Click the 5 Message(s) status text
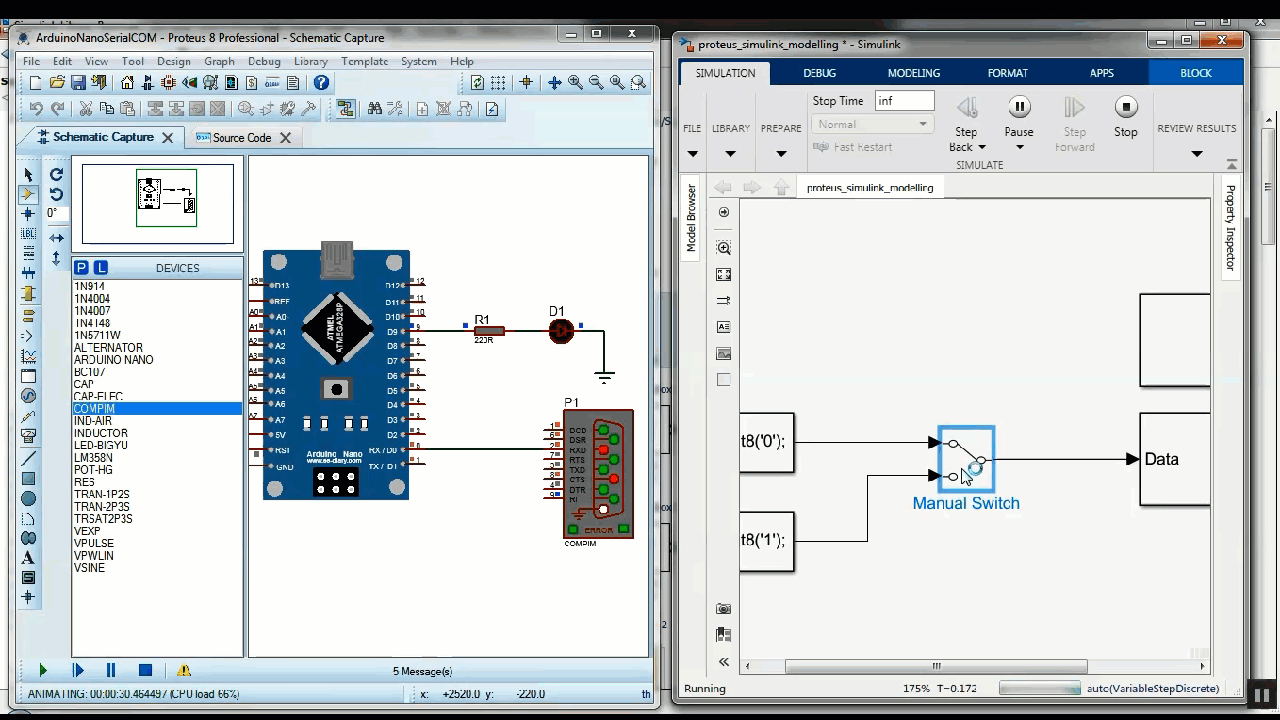This screenshot has width=1280, height=720. (x=422, y=671)
